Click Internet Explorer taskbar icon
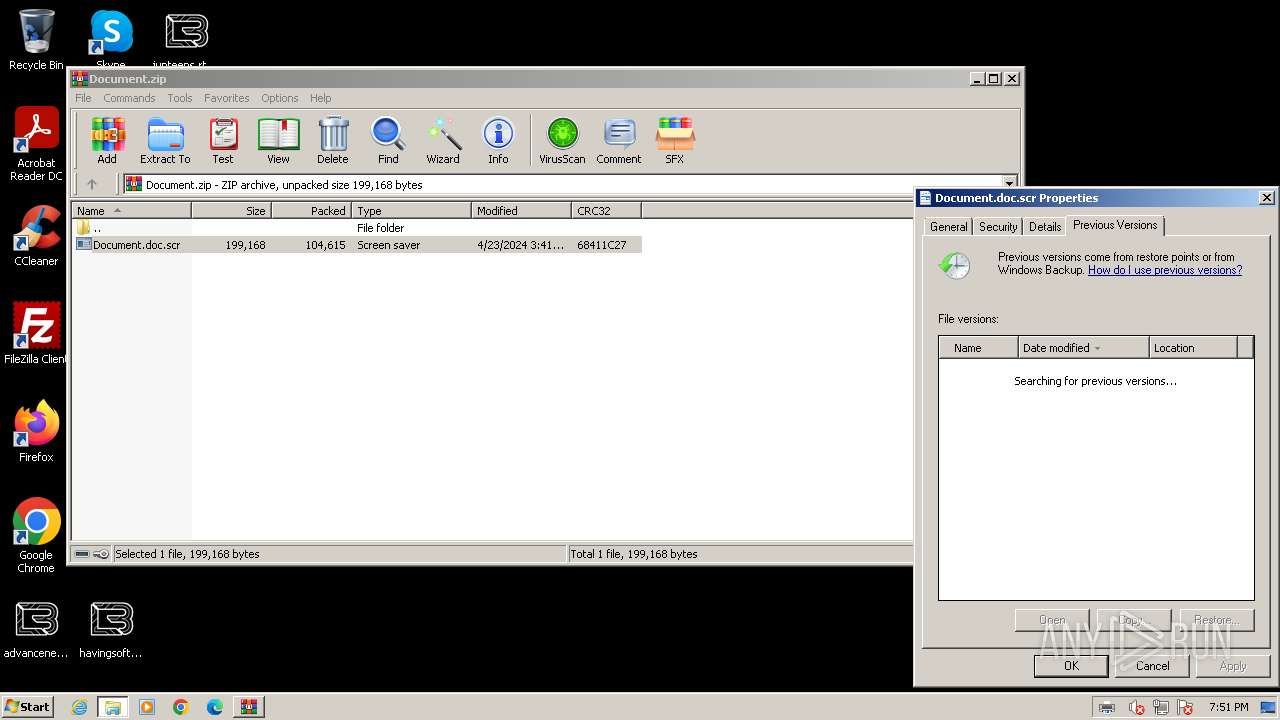The height and width of the screenshot is (720, 1280). [80, 707]
